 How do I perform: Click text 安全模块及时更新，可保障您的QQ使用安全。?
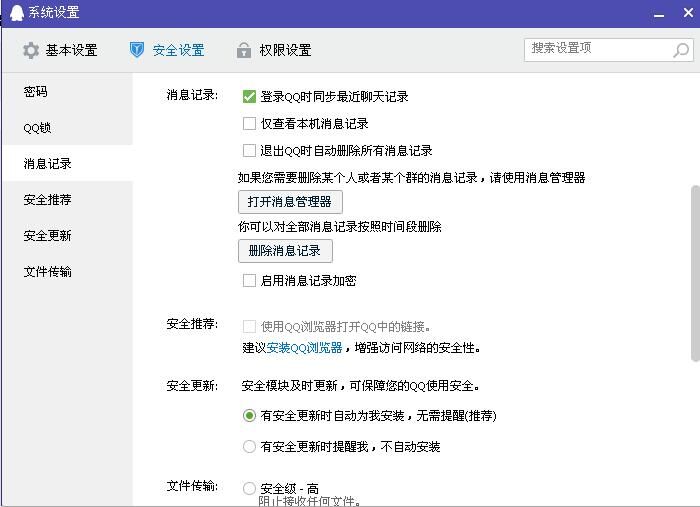[361, 386]
